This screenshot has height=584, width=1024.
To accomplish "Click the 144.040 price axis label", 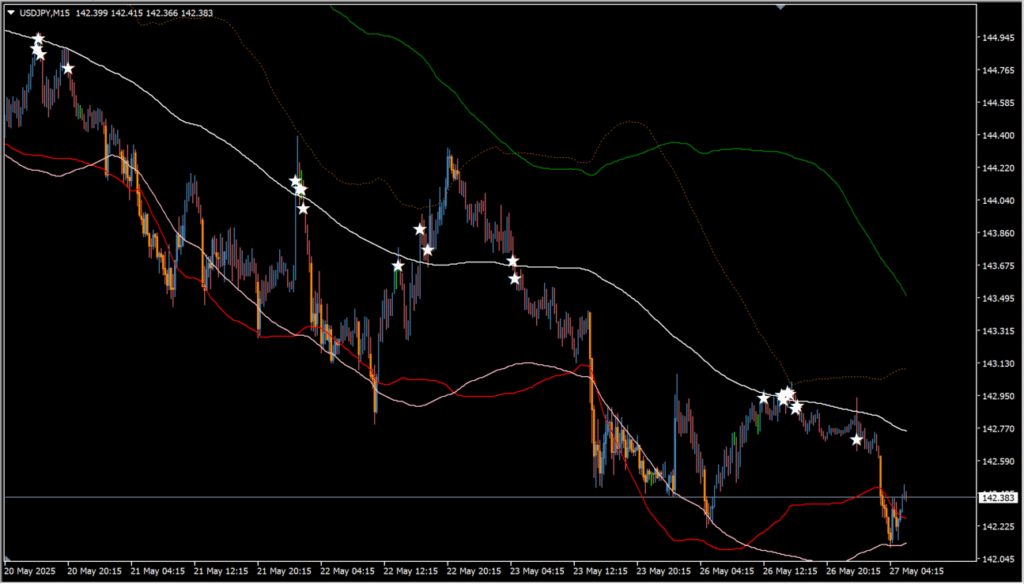I will tap(998, 201).
